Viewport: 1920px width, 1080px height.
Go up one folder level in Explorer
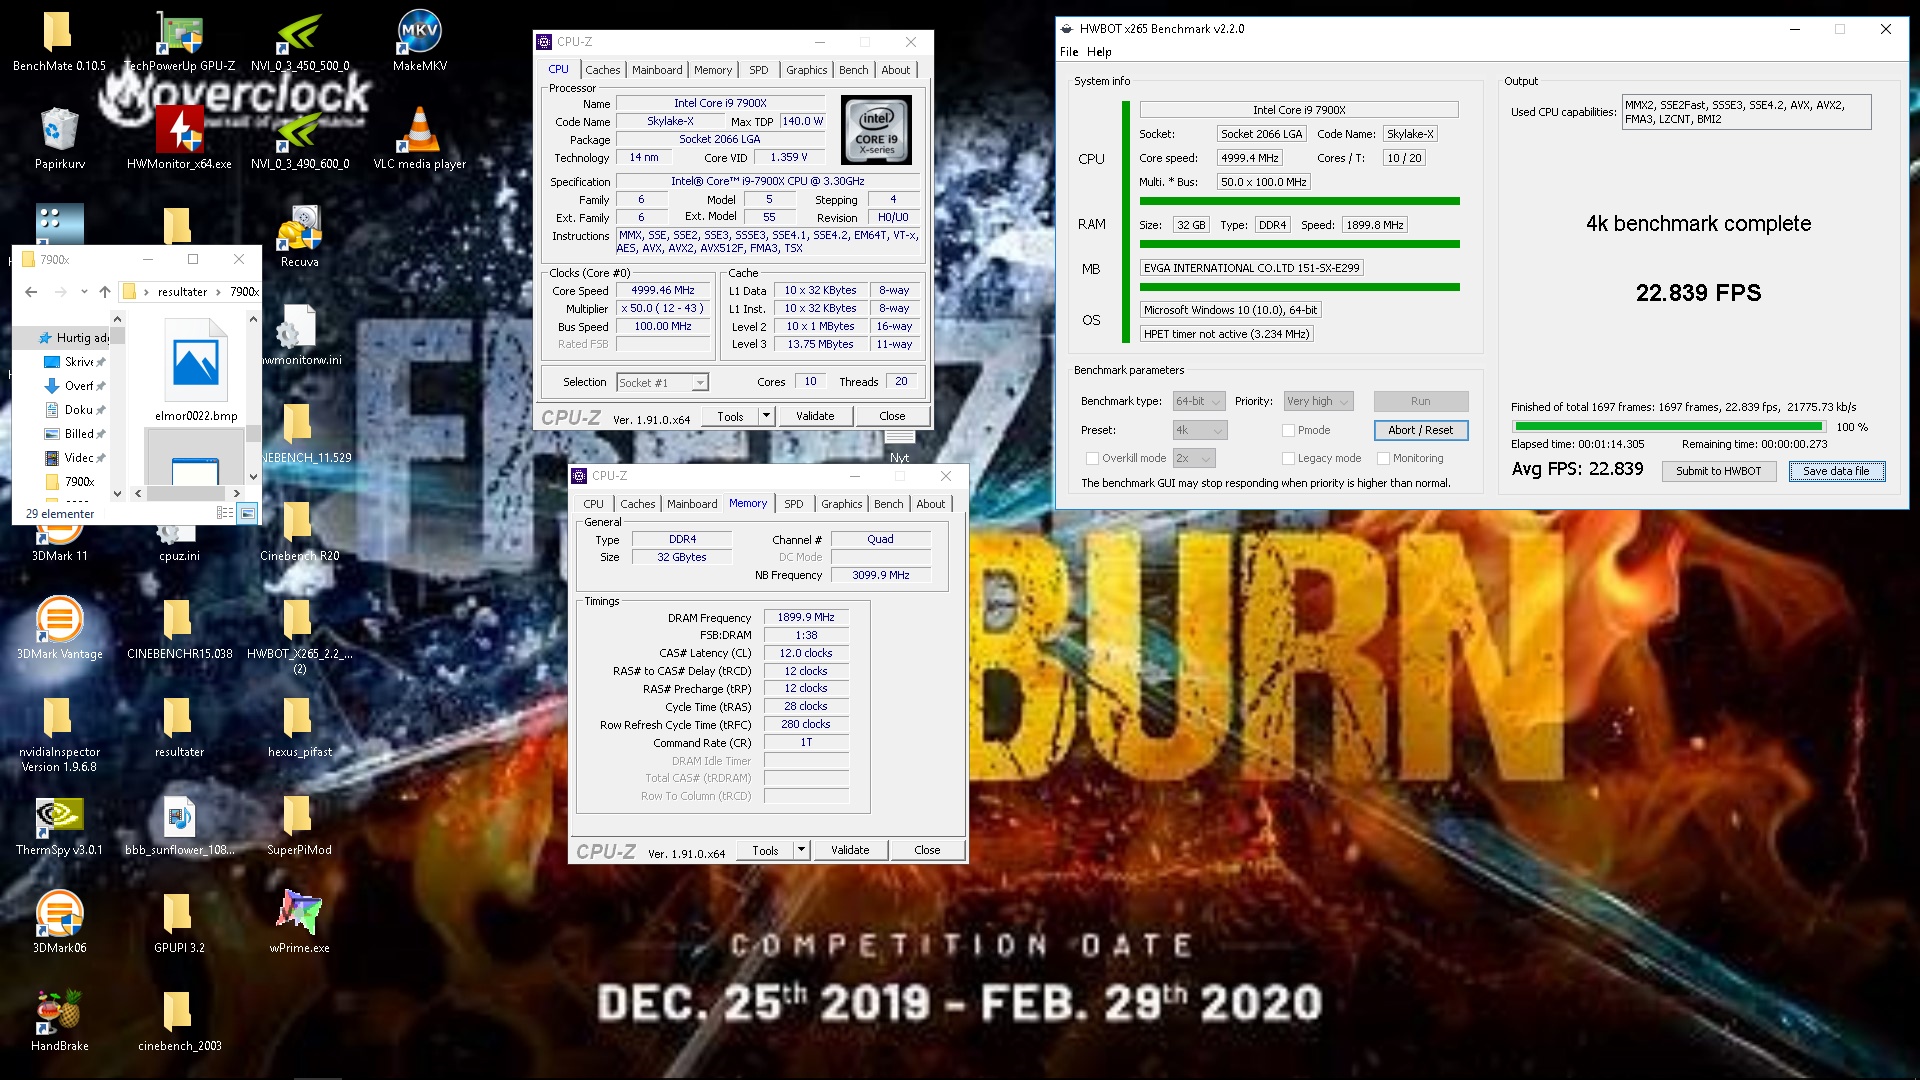(x=104, y=292)
